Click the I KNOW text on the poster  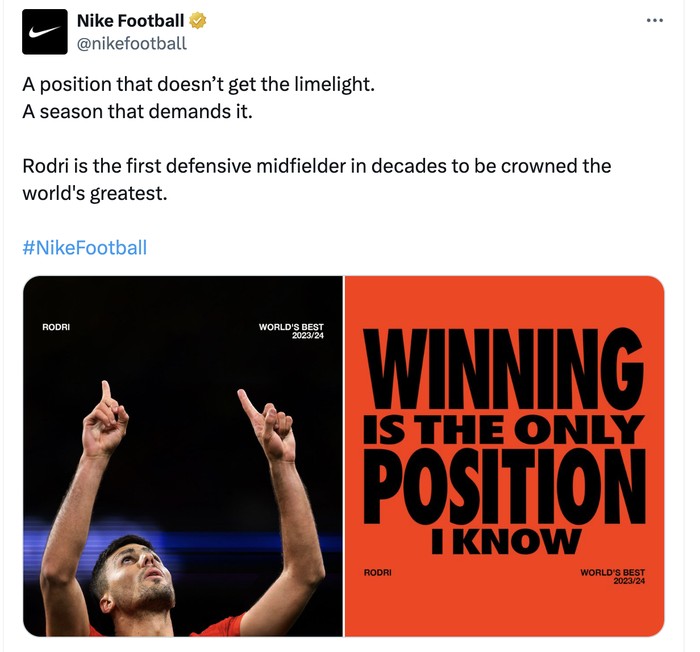pos(504,541)
